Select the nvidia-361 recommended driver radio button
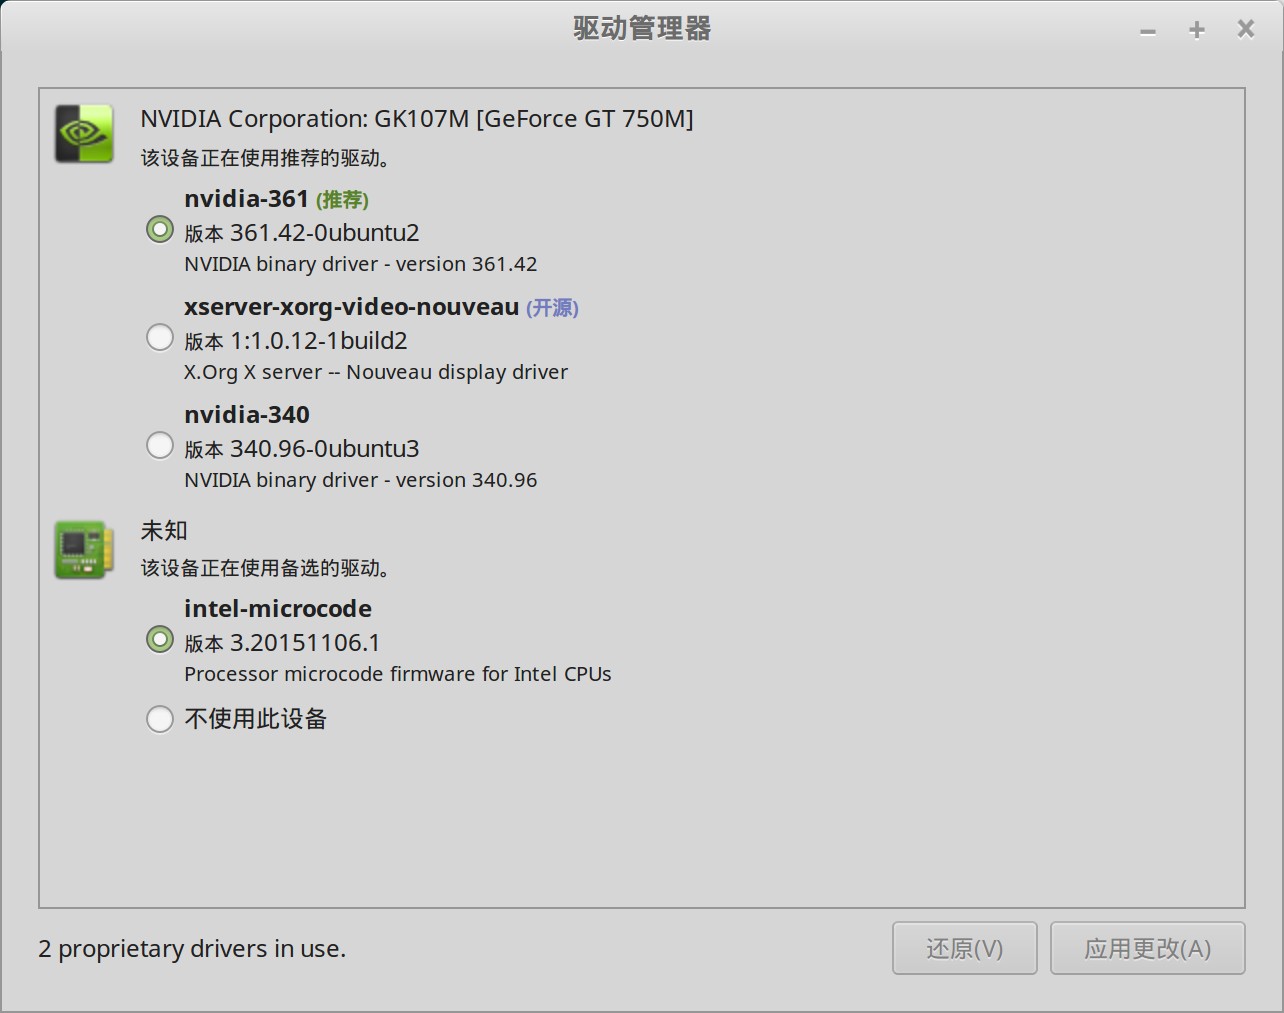Screen dimensions: 1284x1013 [x=160, y=230]
